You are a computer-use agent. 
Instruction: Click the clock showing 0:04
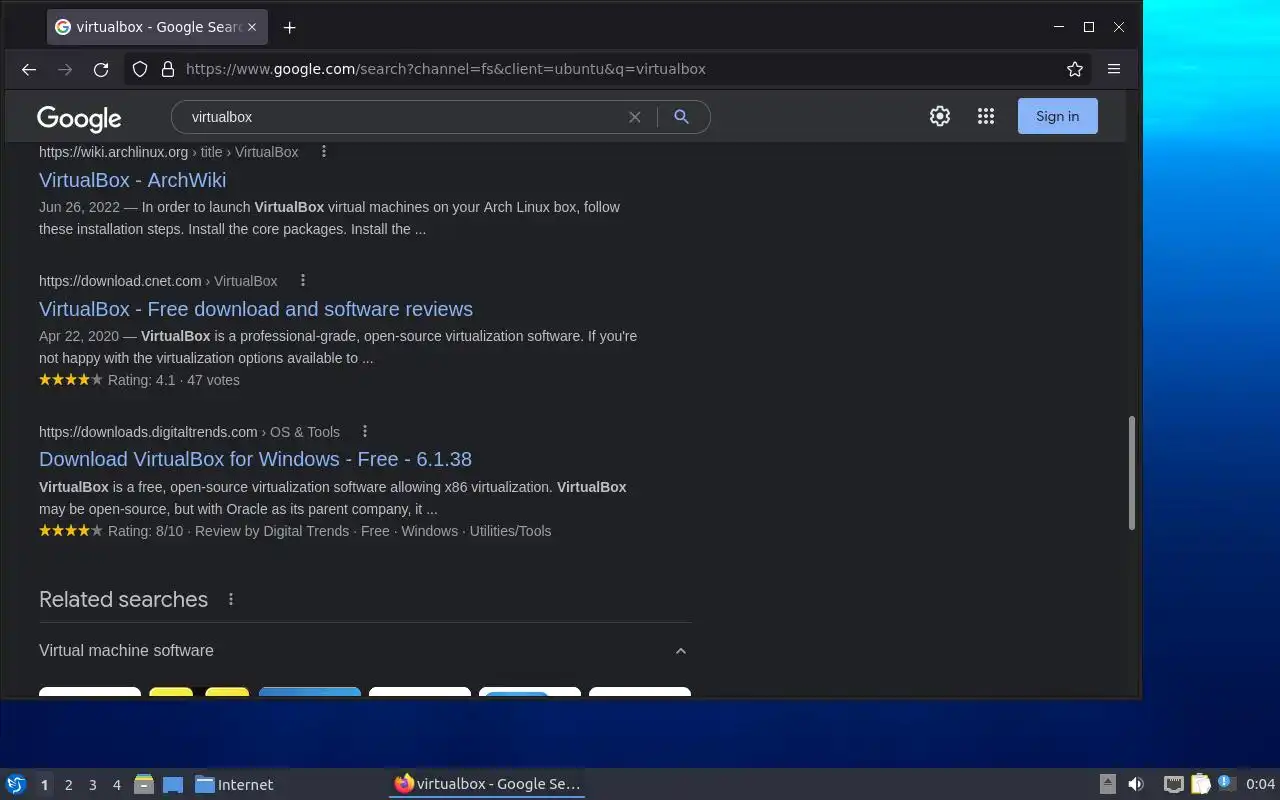coord(1260,784)
